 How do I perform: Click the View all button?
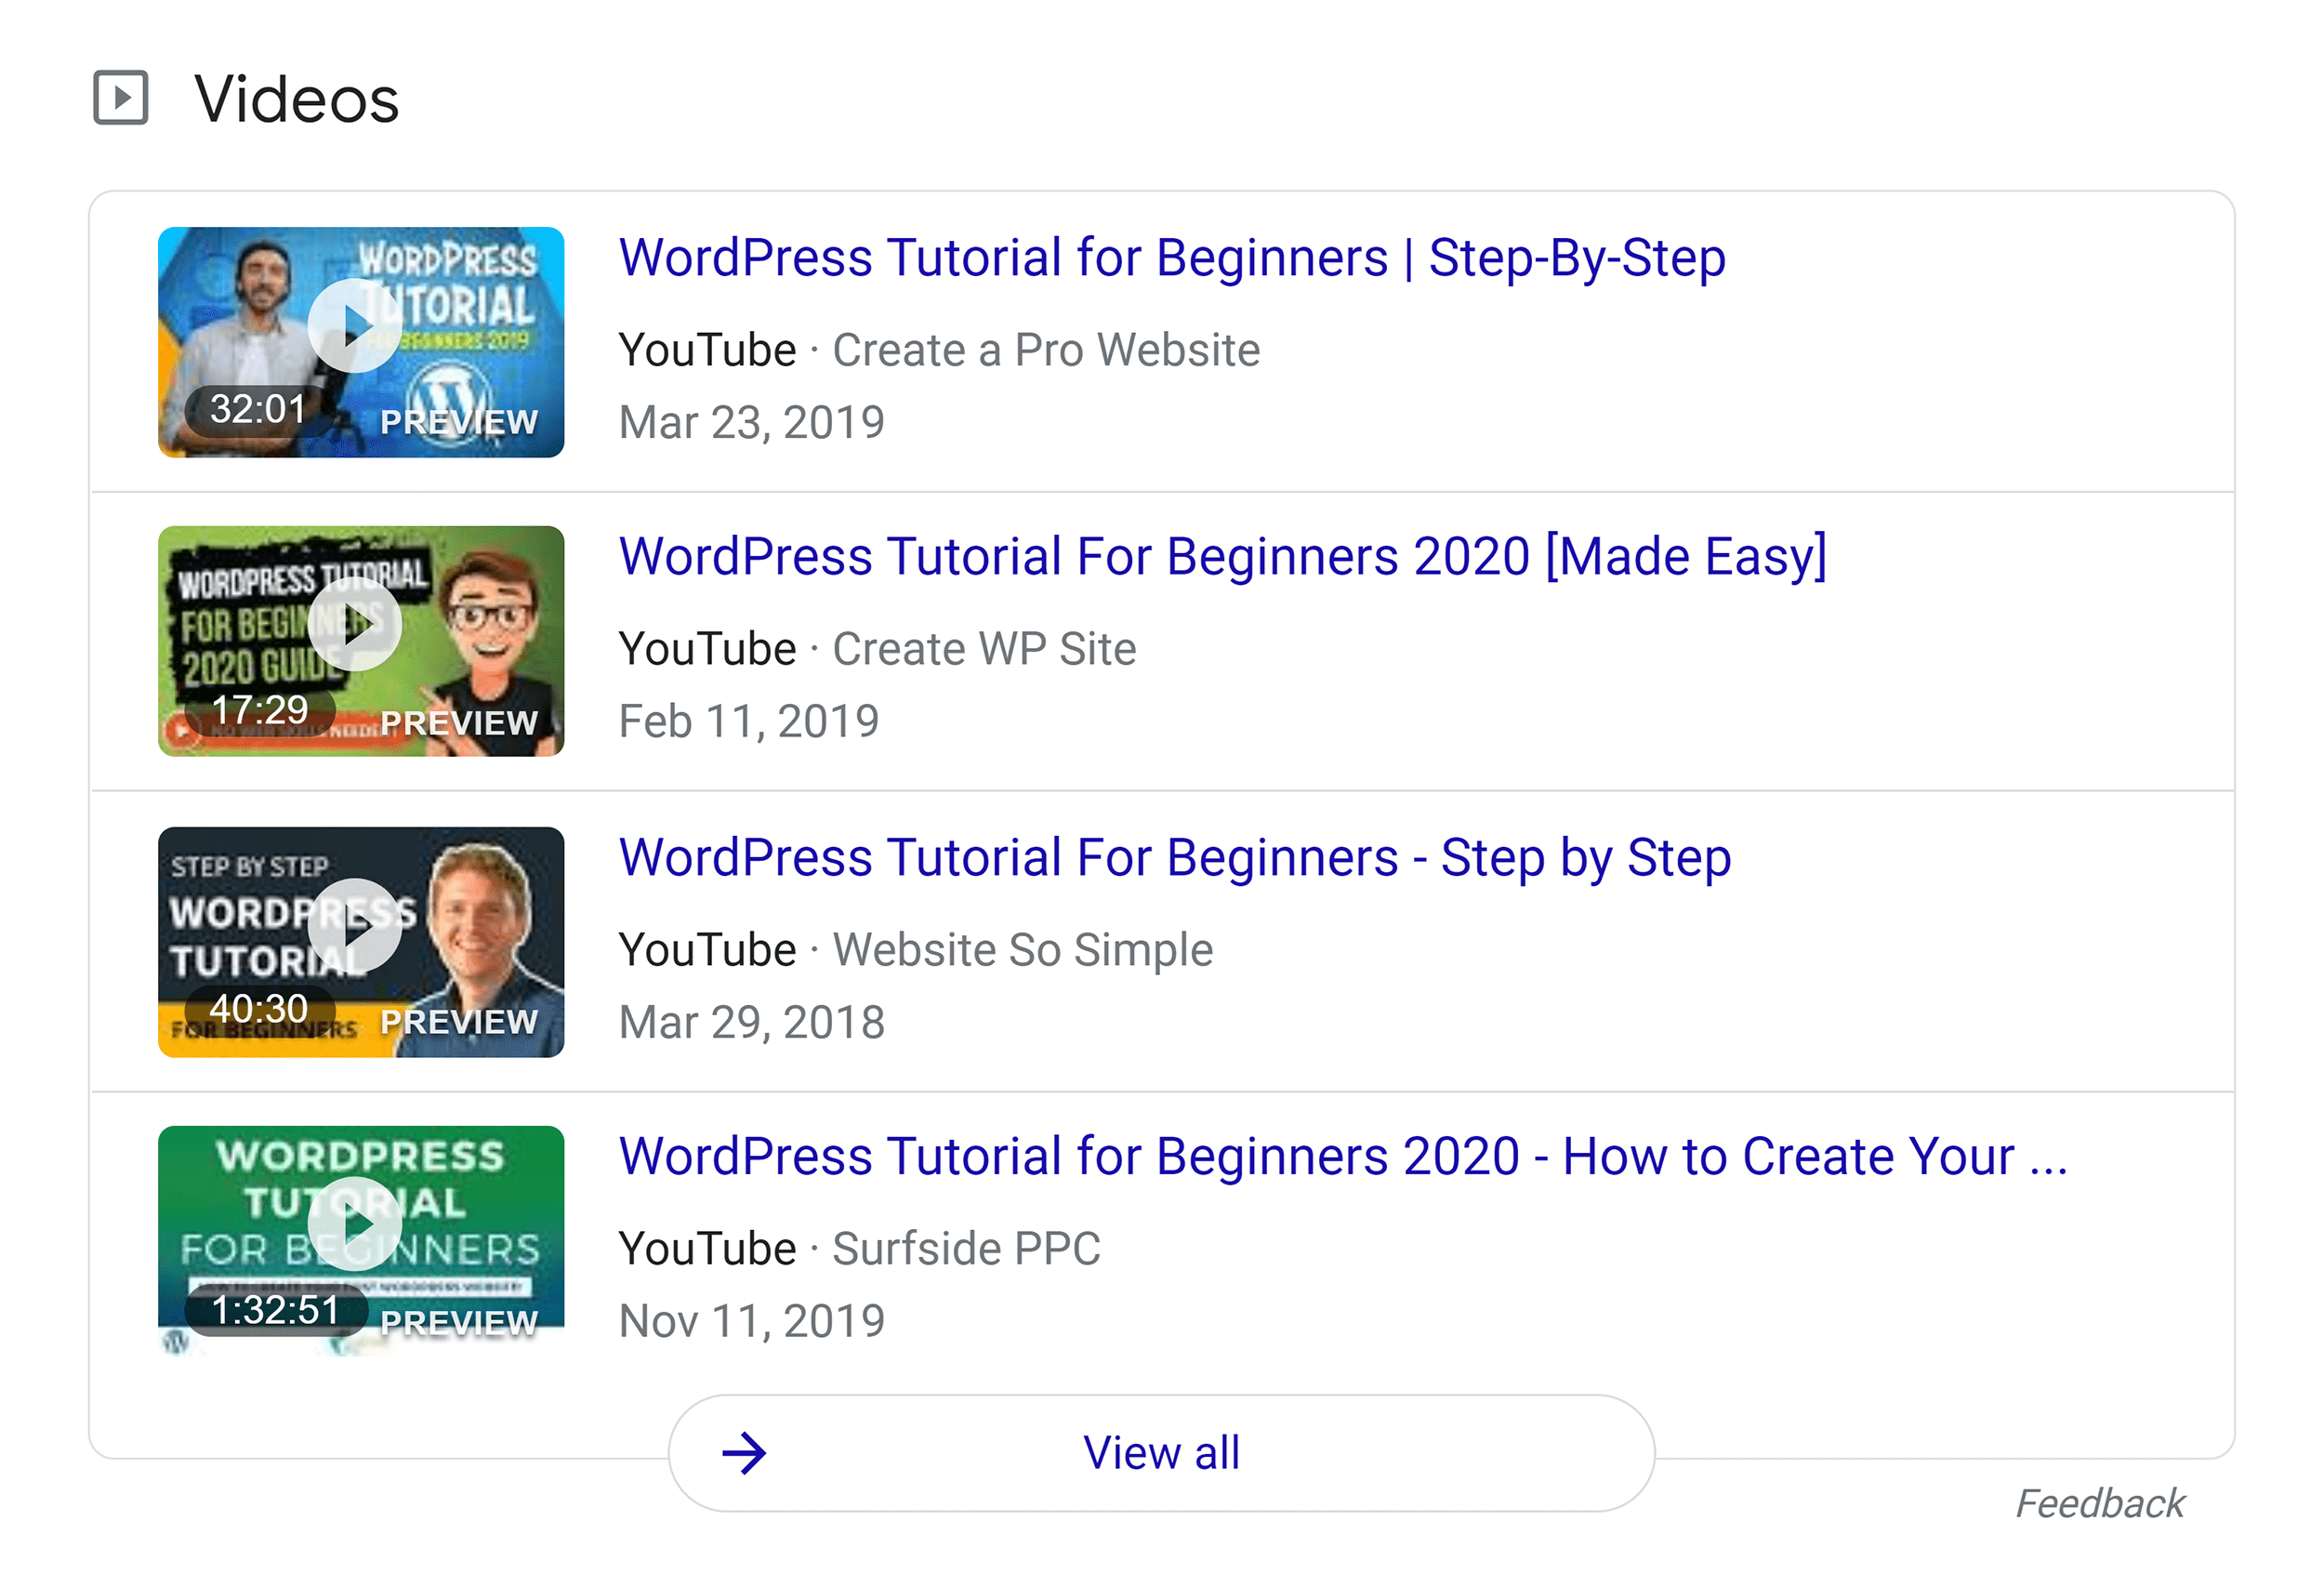pos(1161,1453)
